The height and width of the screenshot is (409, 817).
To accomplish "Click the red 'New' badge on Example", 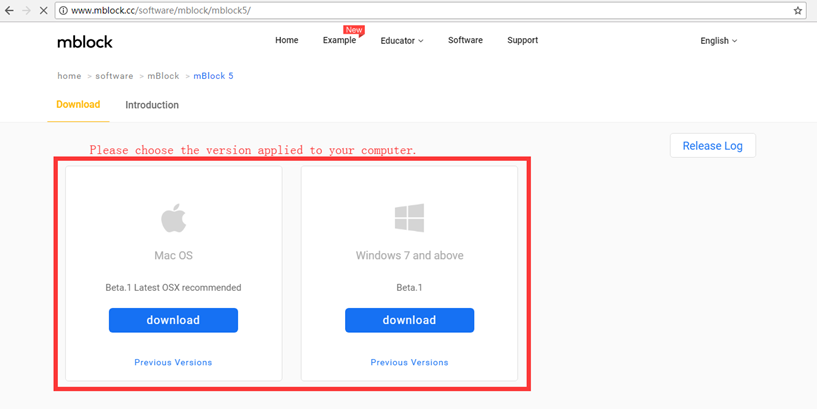I will pos(354,30).
